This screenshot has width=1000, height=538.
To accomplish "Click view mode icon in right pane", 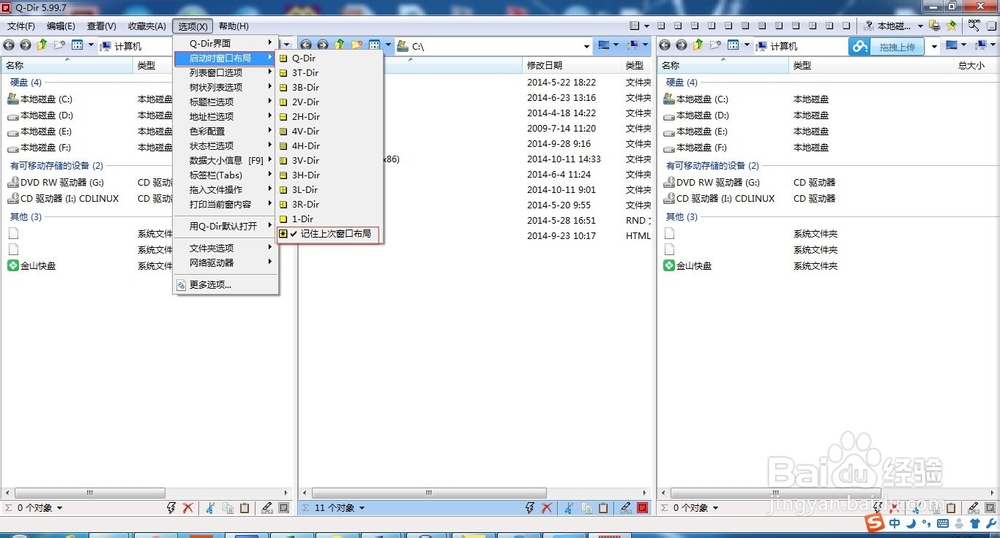I will click(733, 45).
